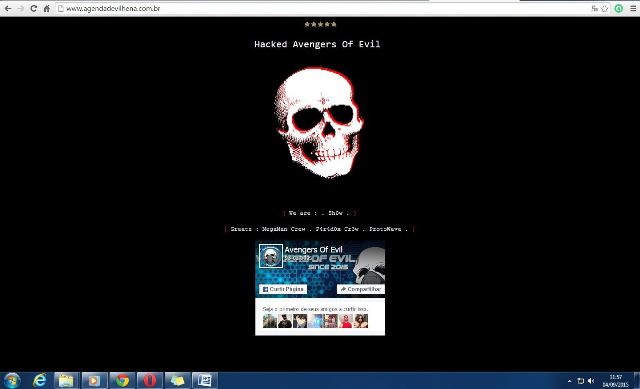Viewport: 640px width, 389px height.
Task: Open the Opera browser taskbar icon
Action: pyautogui.click(x=149, y=380)
